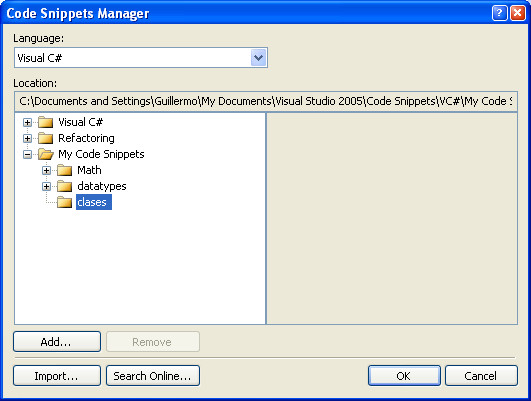Image resolution: width=531 pixels, height=401 pixels.
Task: Click the clases folder icon
Action: 64,202
